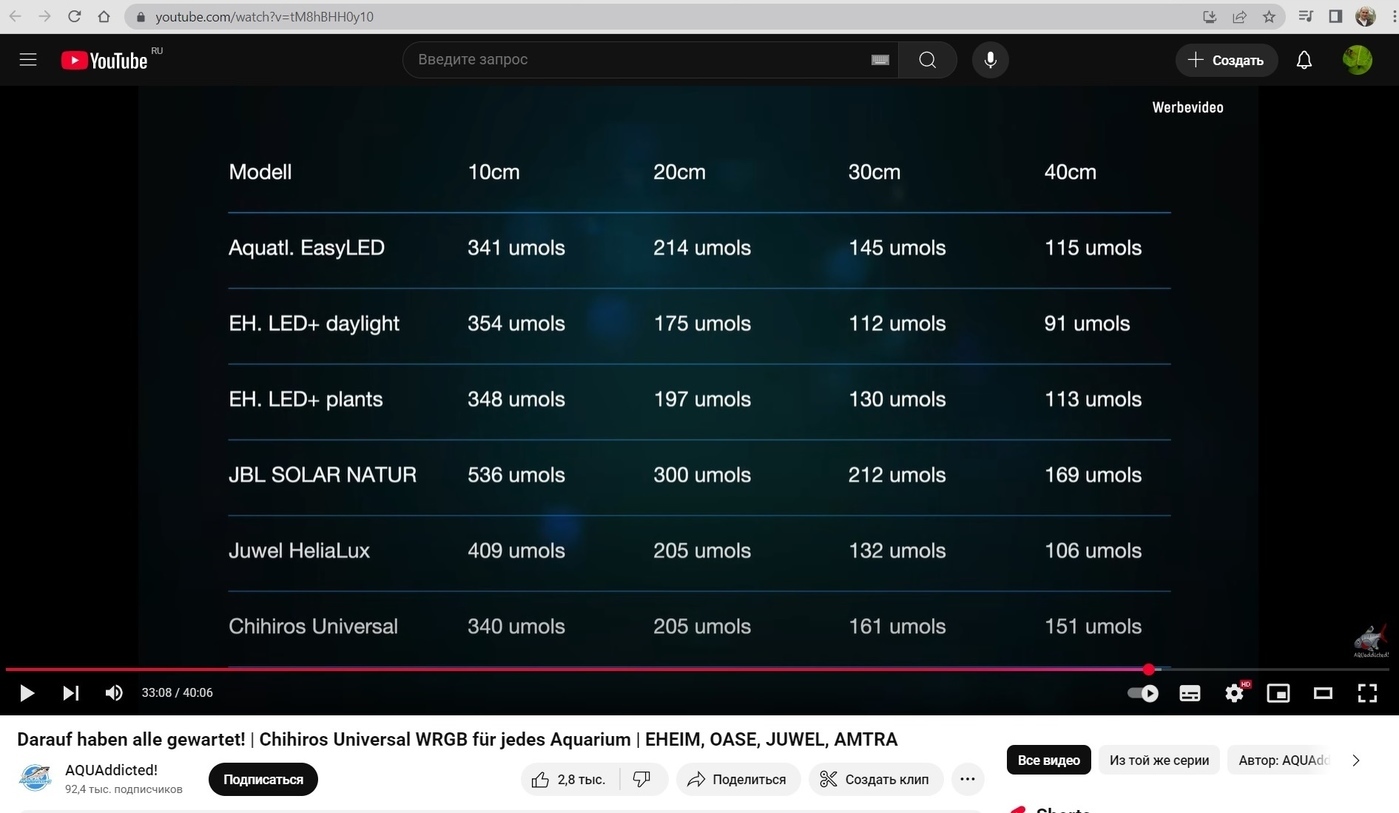Open the on-screen keyboard in search box
This screenshot has width=1399, height=813.
[880, 60]
